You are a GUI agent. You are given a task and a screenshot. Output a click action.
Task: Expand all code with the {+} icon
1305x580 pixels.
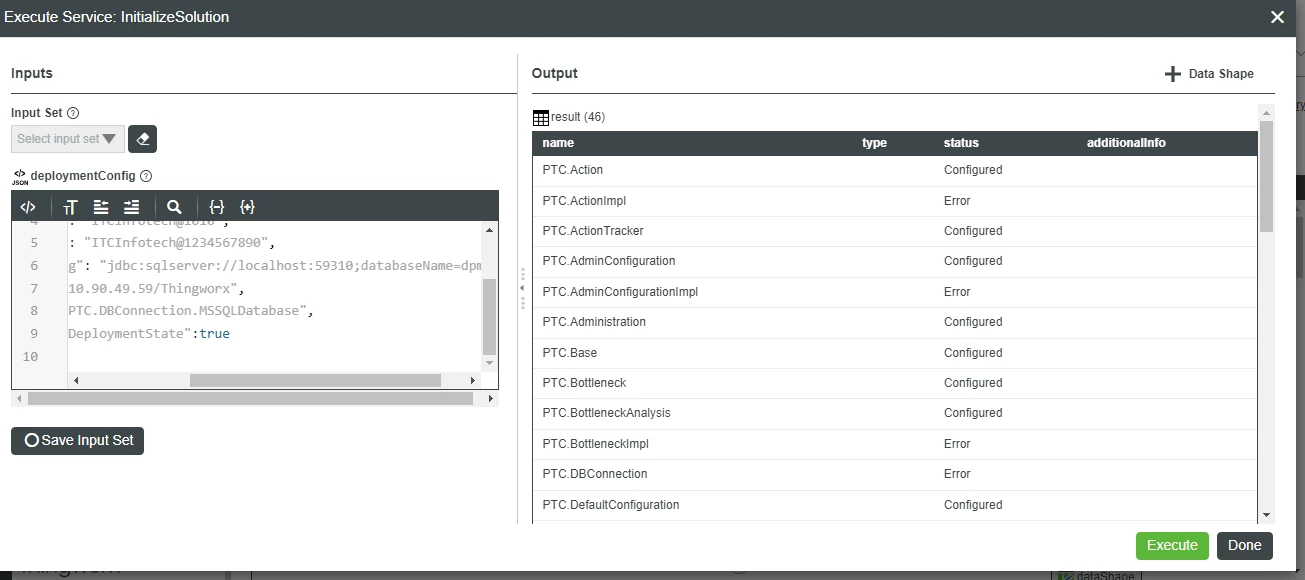pyautogui.click(x=248, y=207)
